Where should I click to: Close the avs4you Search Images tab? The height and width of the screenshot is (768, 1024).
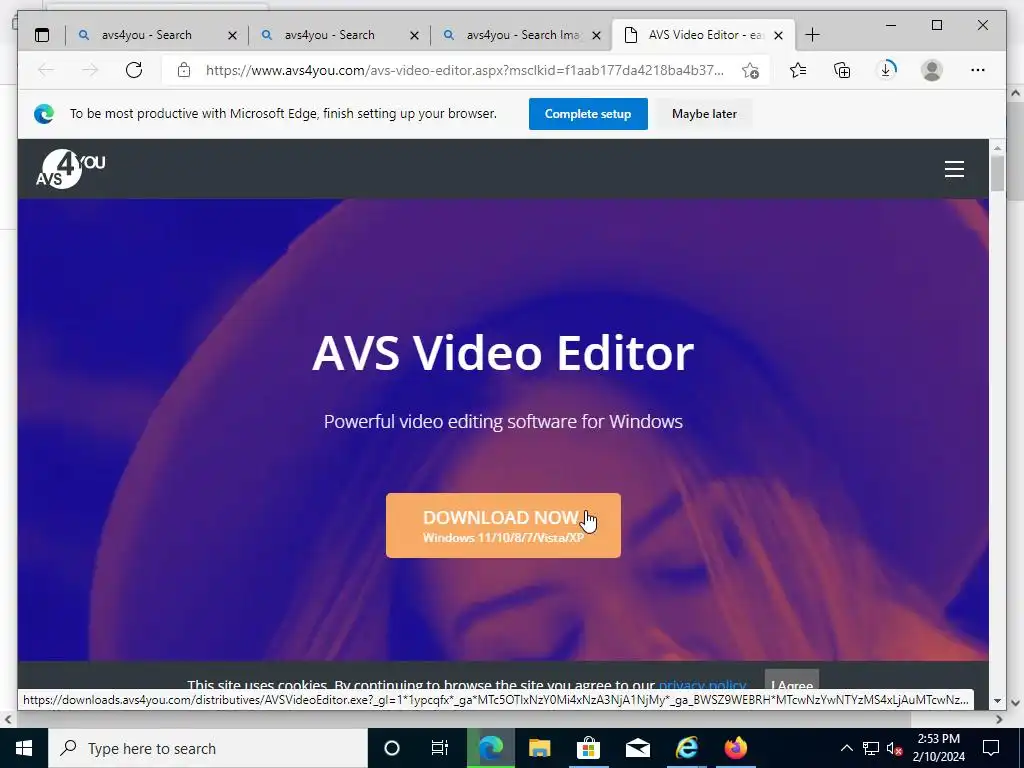tap(596, 36)
